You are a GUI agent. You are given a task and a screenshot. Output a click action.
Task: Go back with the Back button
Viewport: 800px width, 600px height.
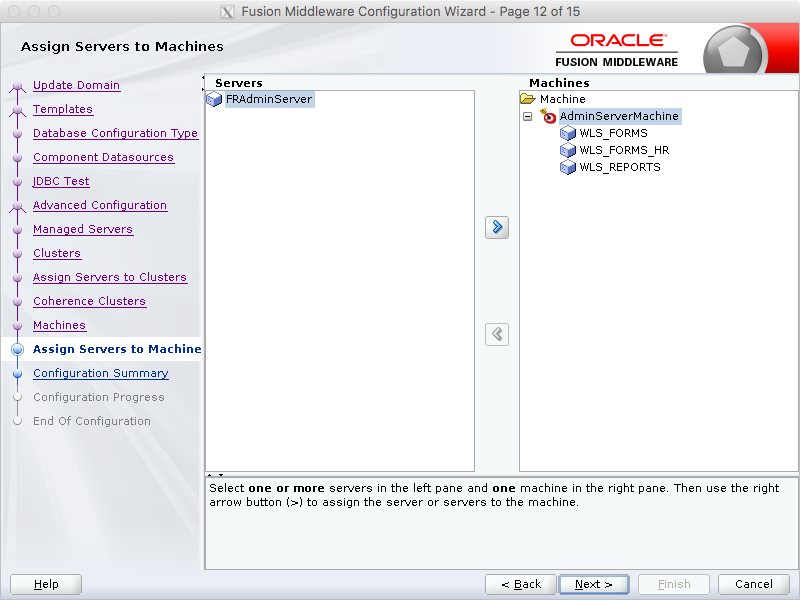tap(520, 584)
